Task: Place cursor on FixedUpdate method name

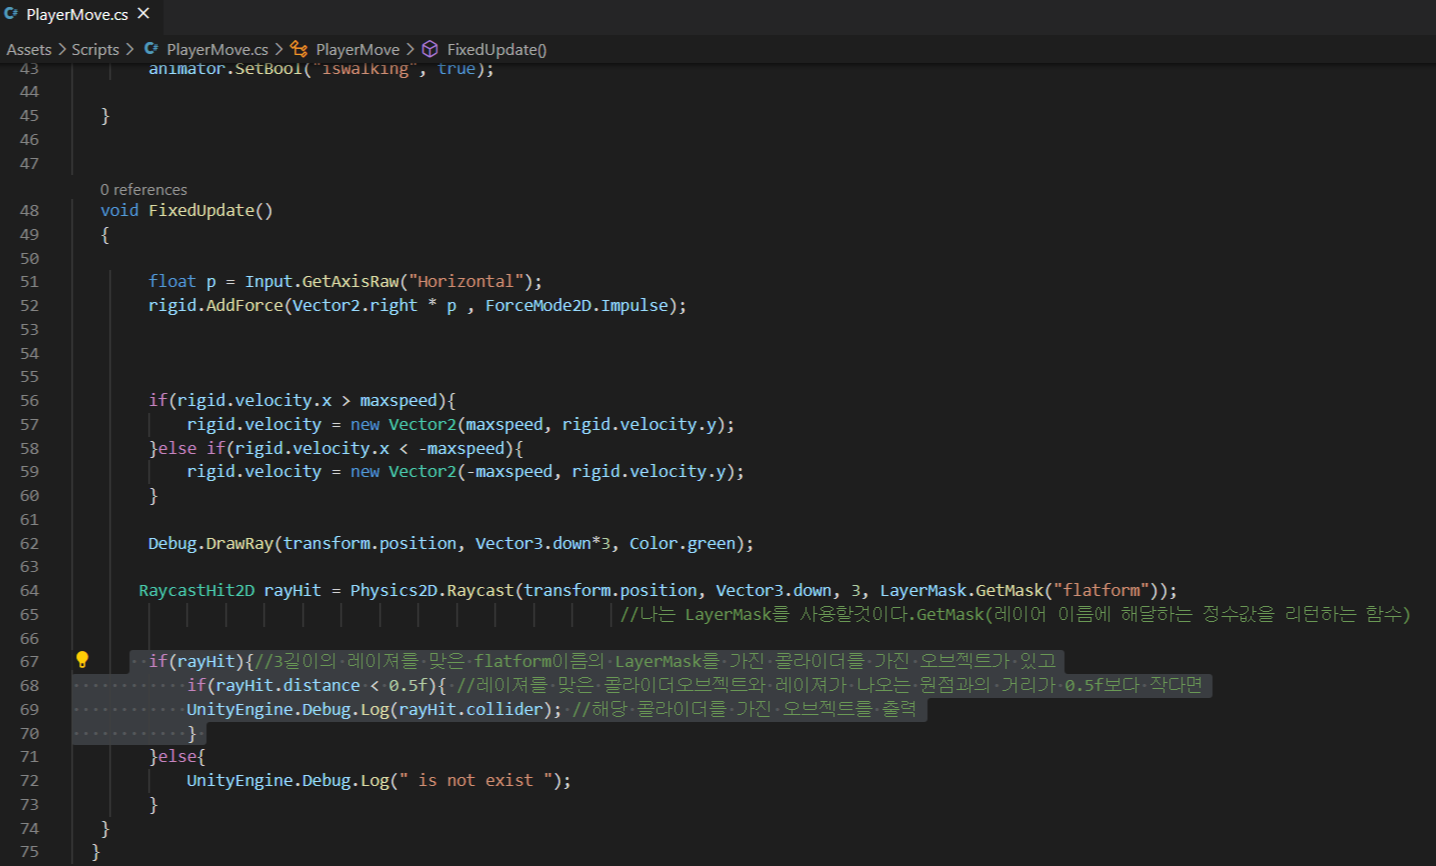Action: (201, 210)
